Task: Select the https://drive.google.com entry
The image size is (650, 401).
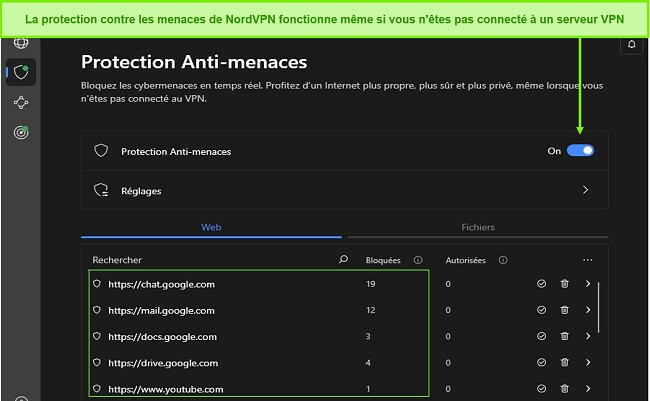Action: (x=163, y=363)
